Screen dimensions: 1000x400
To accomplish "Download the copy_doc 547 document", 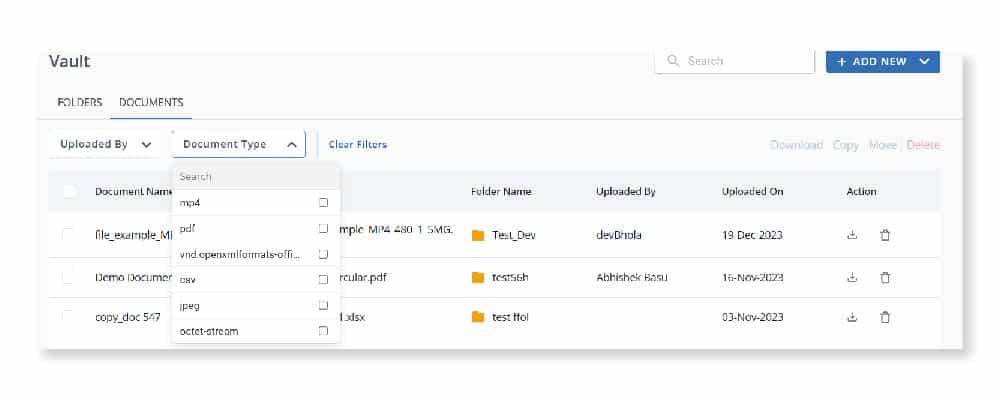I will (851, 317).
